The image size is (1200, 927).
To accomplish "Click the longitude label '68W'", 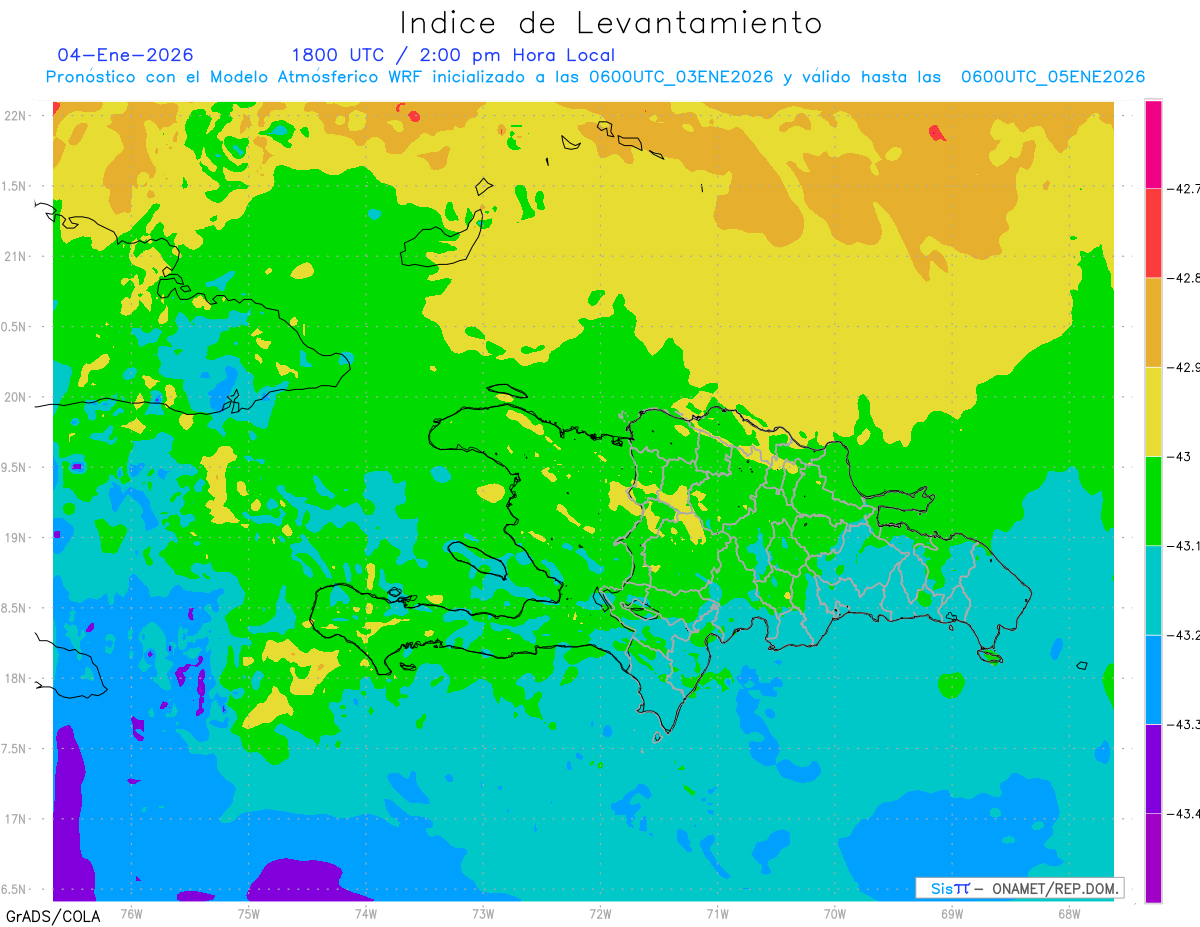I will 1069,912.
